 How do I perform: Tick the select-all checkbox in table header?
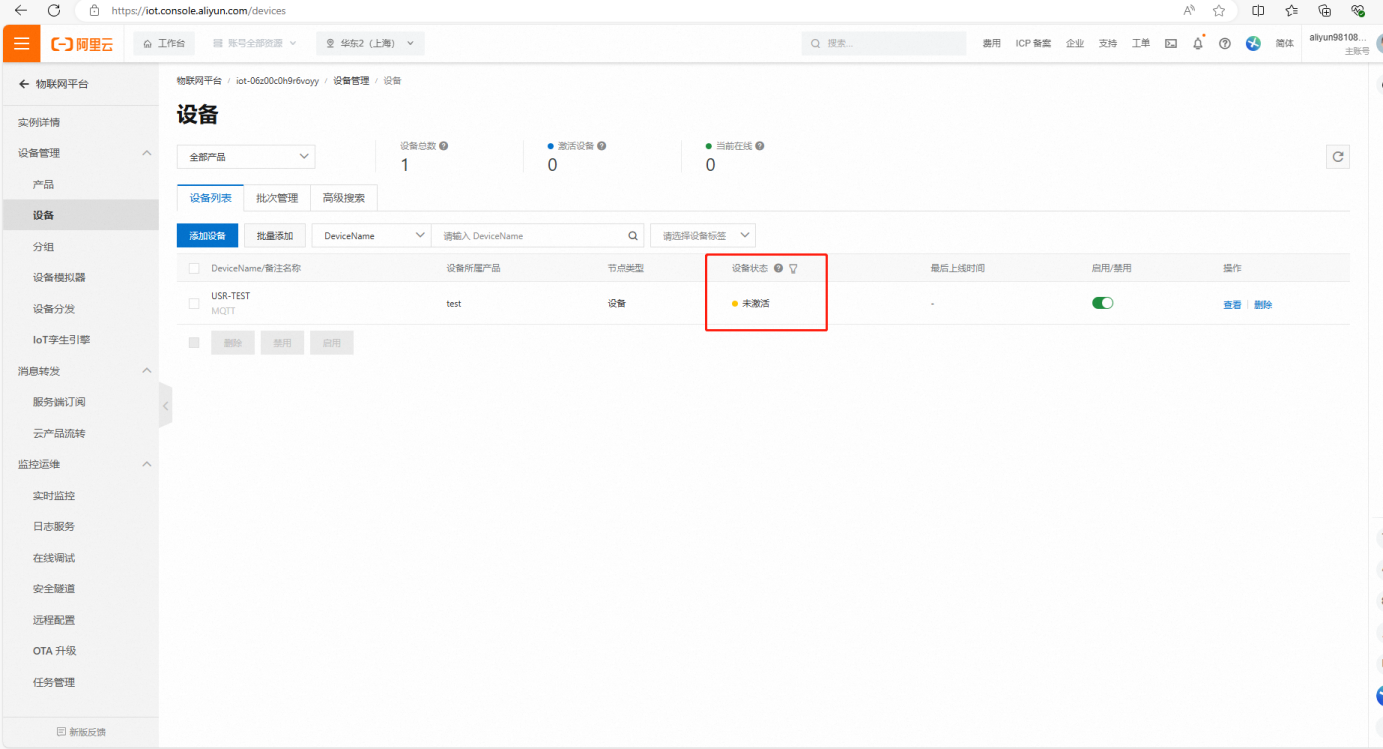point(194,269)
